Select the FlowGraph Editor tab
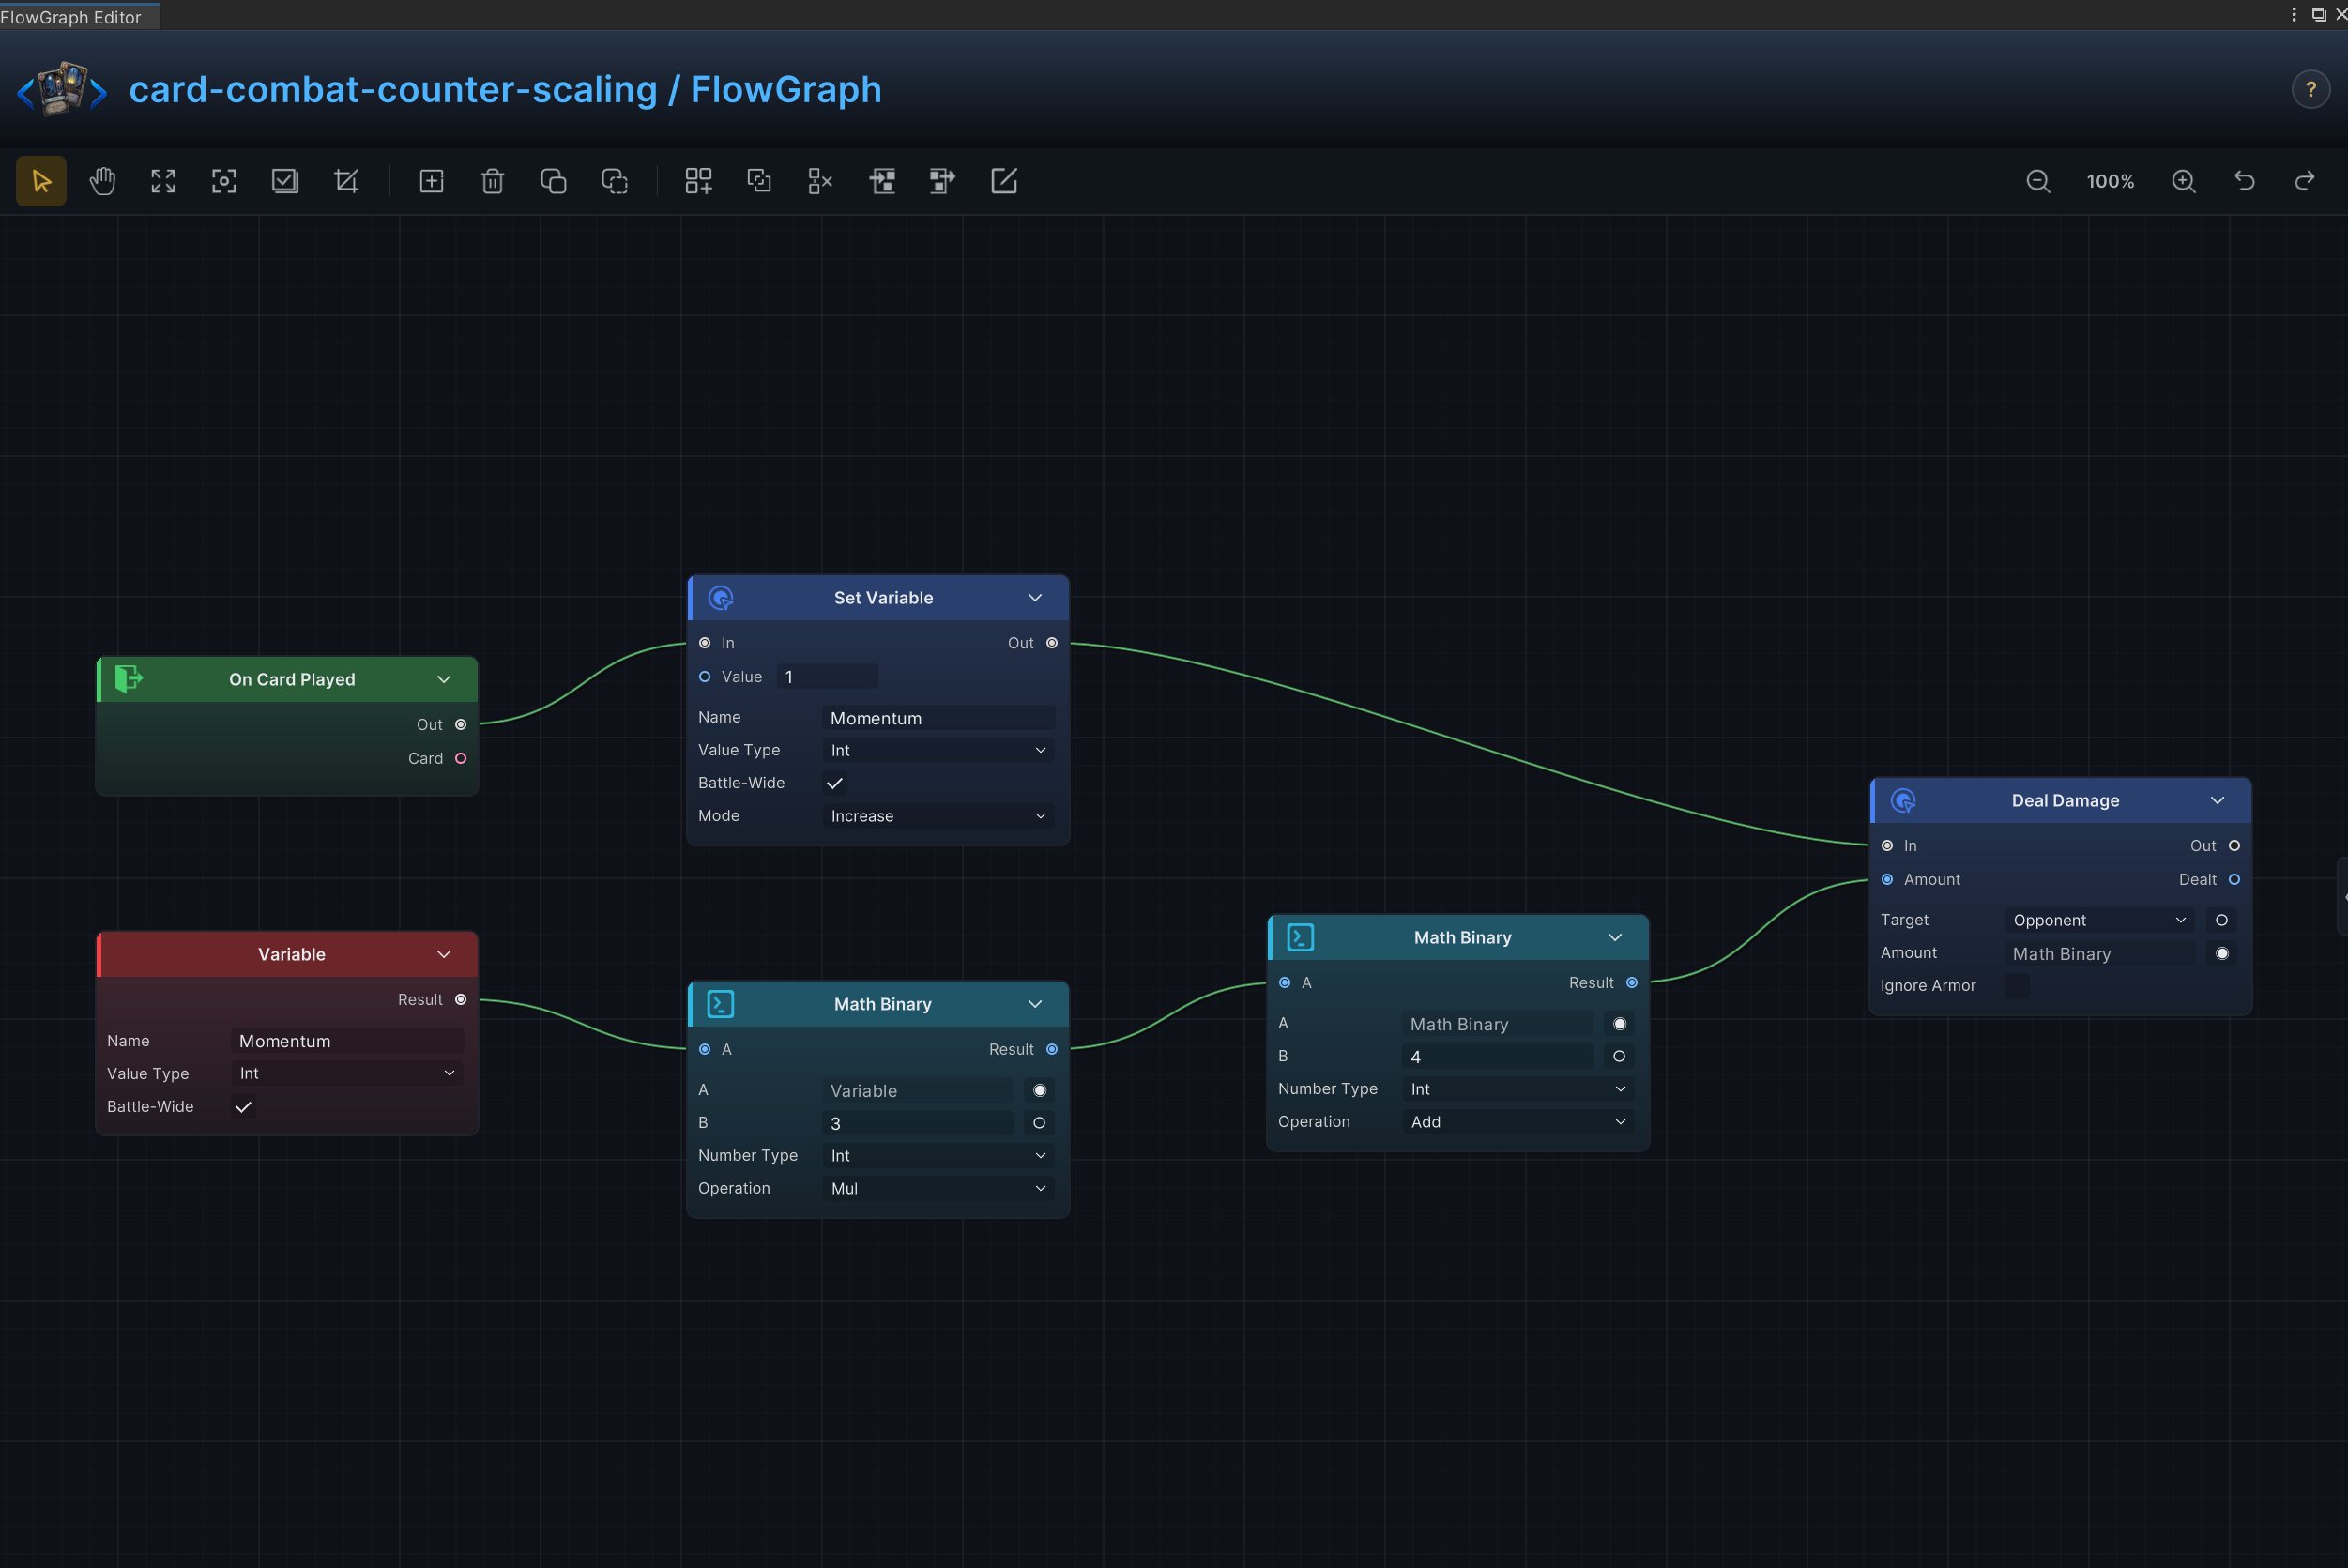The width and height of the screenshot is (2348, 1568). coord(78,16)
